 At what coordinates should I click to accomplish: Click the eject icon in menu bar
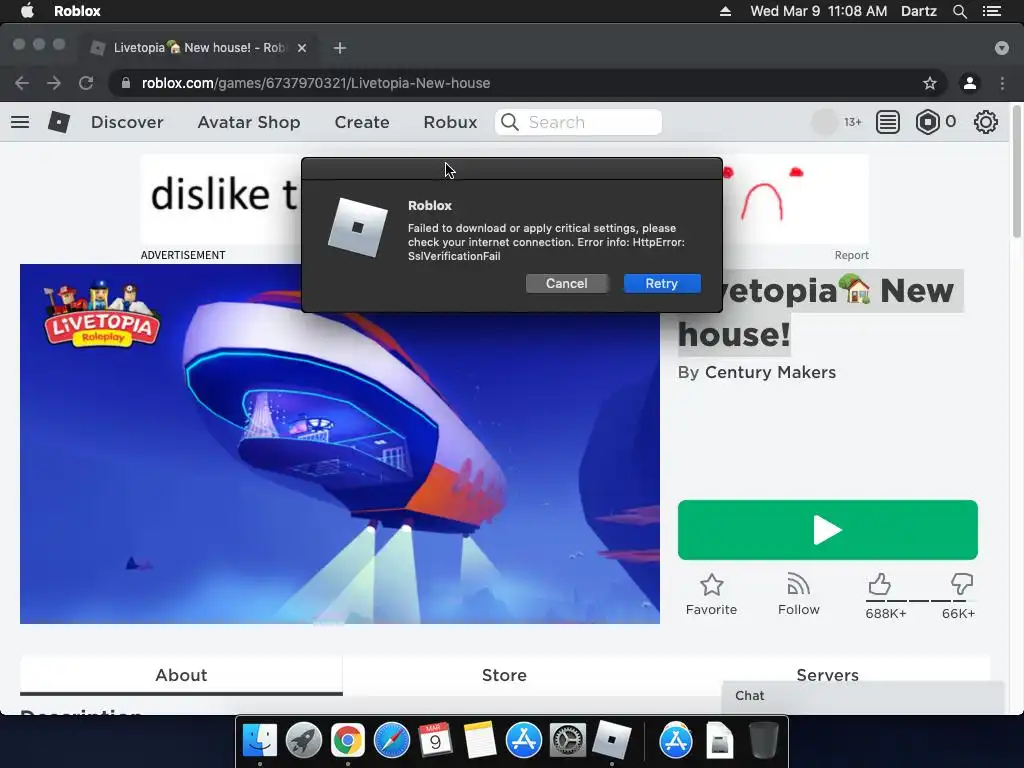[x=725, y=11]
